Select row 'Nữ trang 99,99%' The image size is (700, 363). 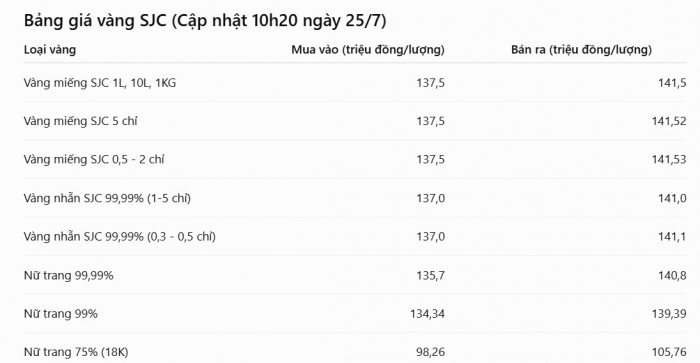pos(355,275)
